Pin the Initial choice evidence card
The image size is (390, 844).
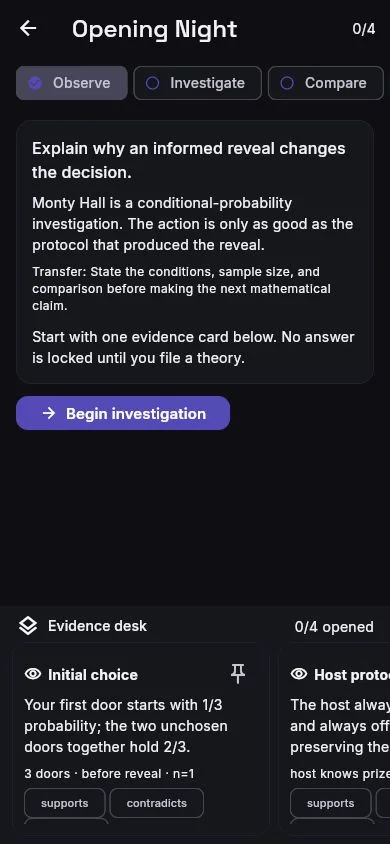[x=238, y=673]
